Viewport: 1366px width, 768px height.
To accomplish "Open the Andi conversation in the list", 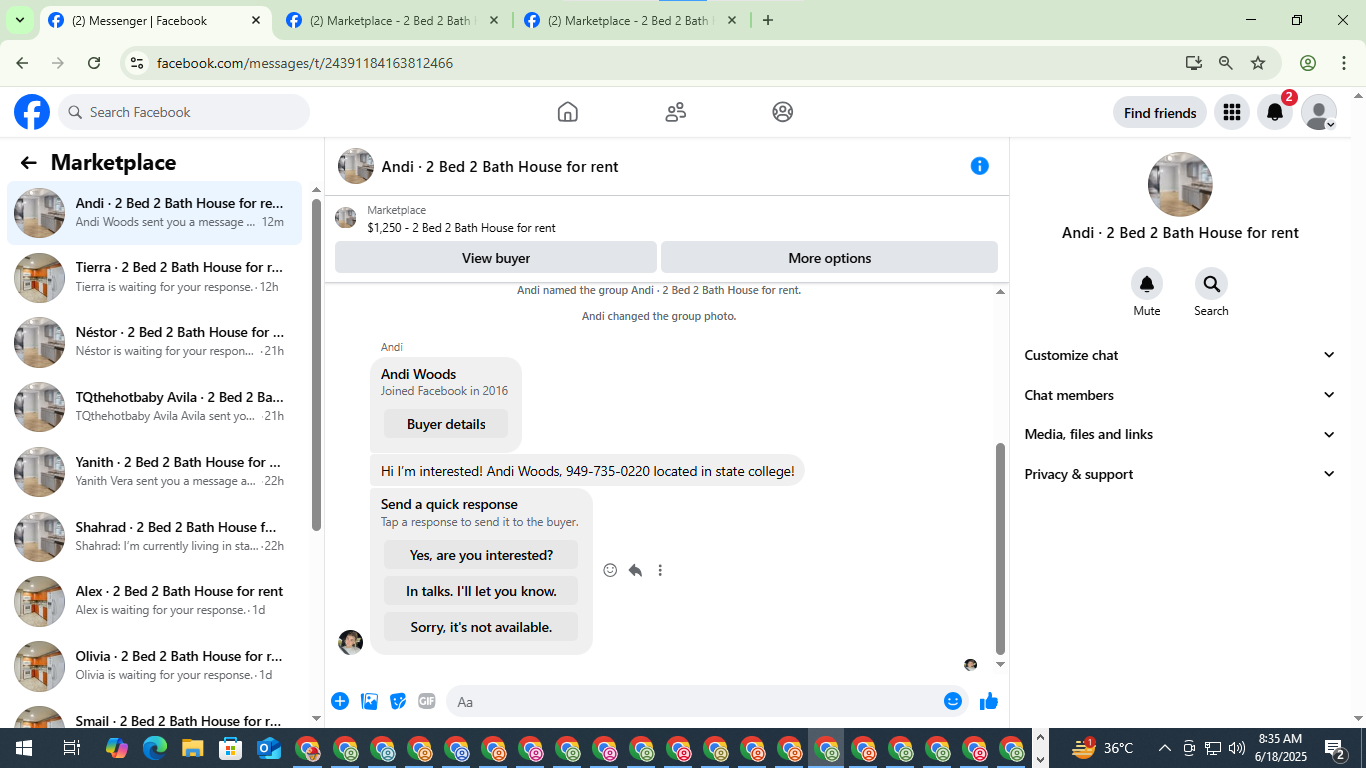I will coord(154,212).
